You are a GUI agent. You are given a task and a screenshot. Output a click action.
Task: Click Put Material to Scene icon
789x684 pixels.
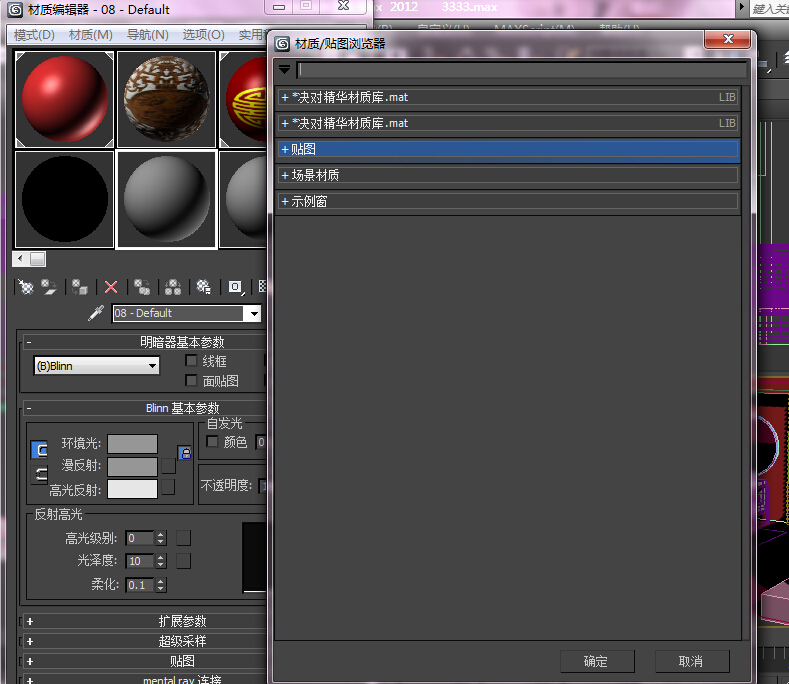click(x=47, y=287)
